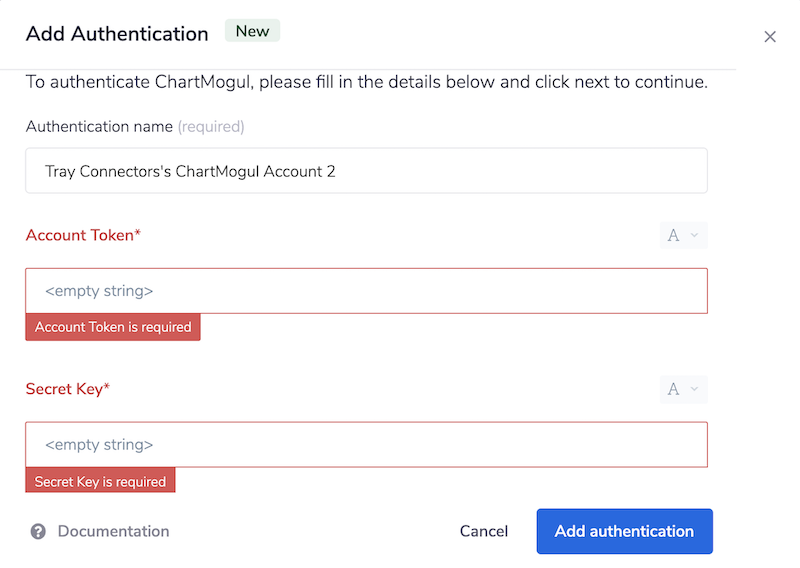Open the Documentation link
Screen dimensions: 800x568
pyautogui.click(x=113, y=531)
